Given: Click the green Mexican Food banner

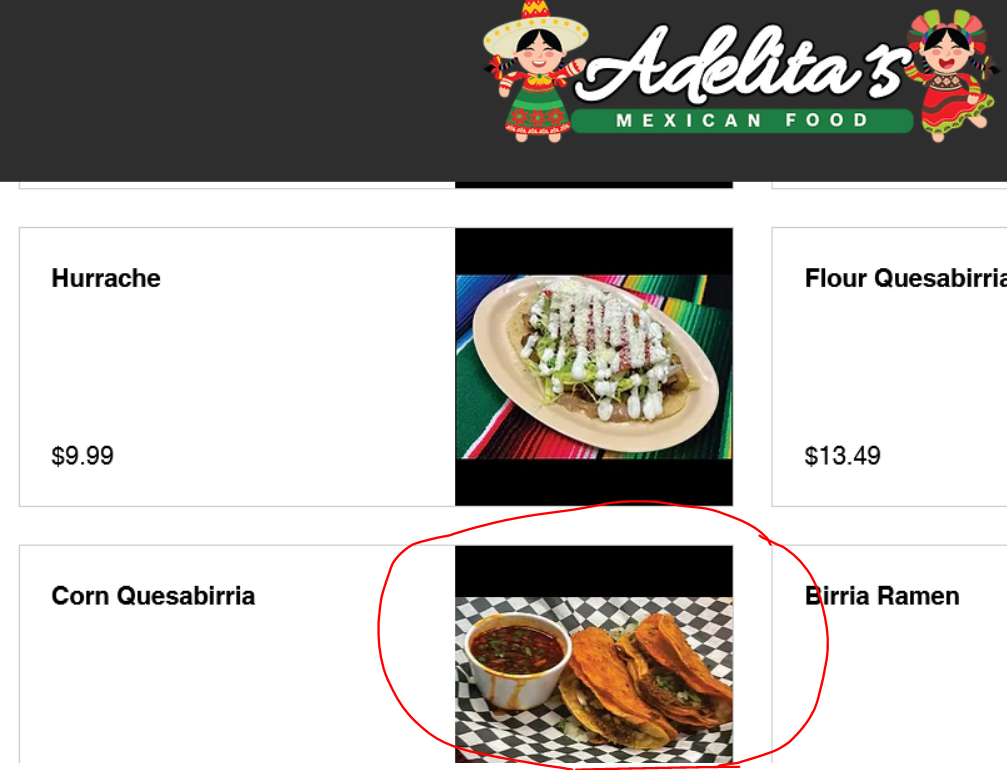Looking at the screenshot, I should pos(742,121).
